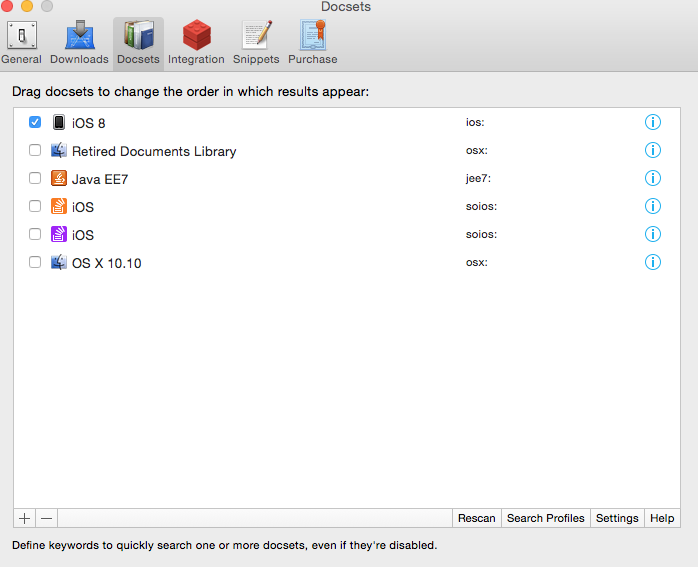Remove docset with the minus button
The width and height of the screenshot is (698, 567).
[x=46, y=518]
